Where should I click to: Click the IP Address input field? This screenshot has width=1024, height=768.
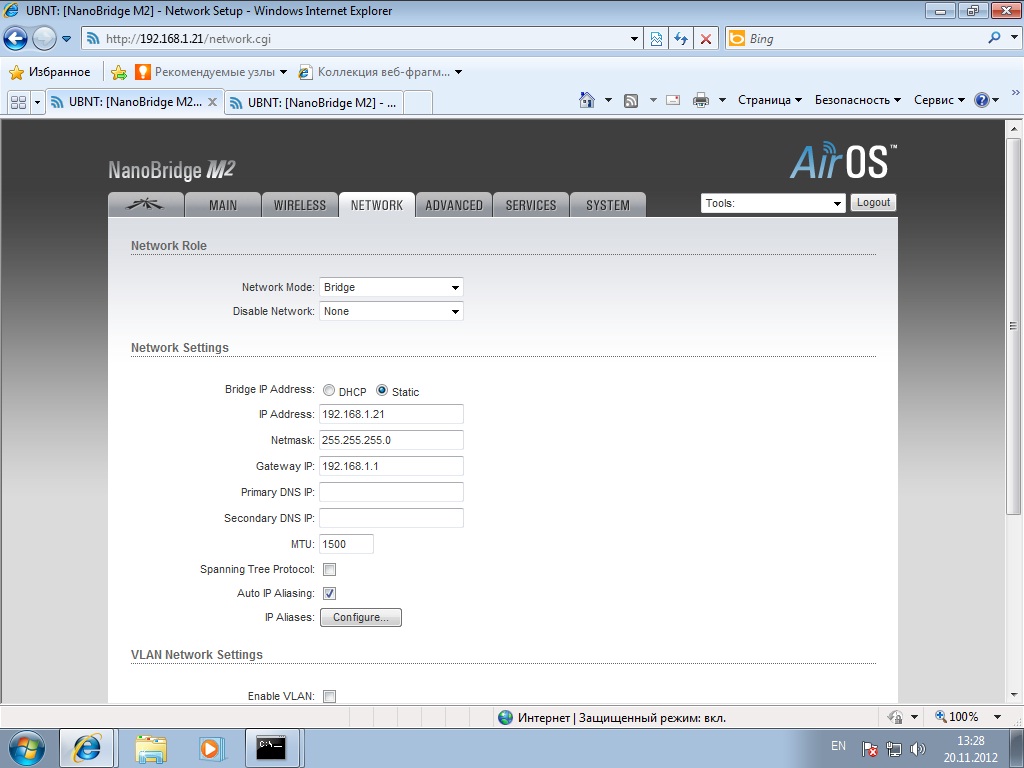click(x=391, y=414)
